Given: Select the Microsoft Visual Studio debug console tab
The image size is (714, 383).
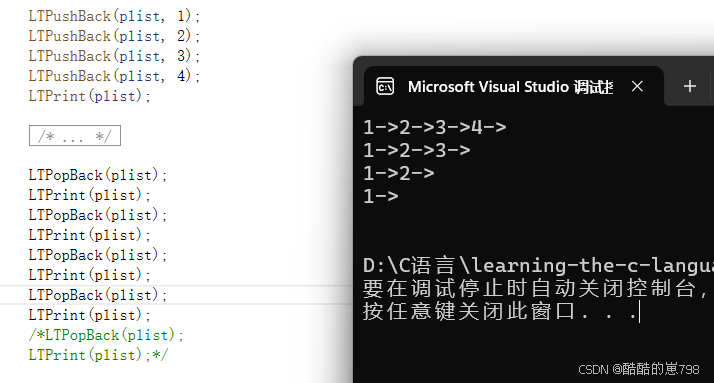Looking at the screenshot, I should coord(514,87).
